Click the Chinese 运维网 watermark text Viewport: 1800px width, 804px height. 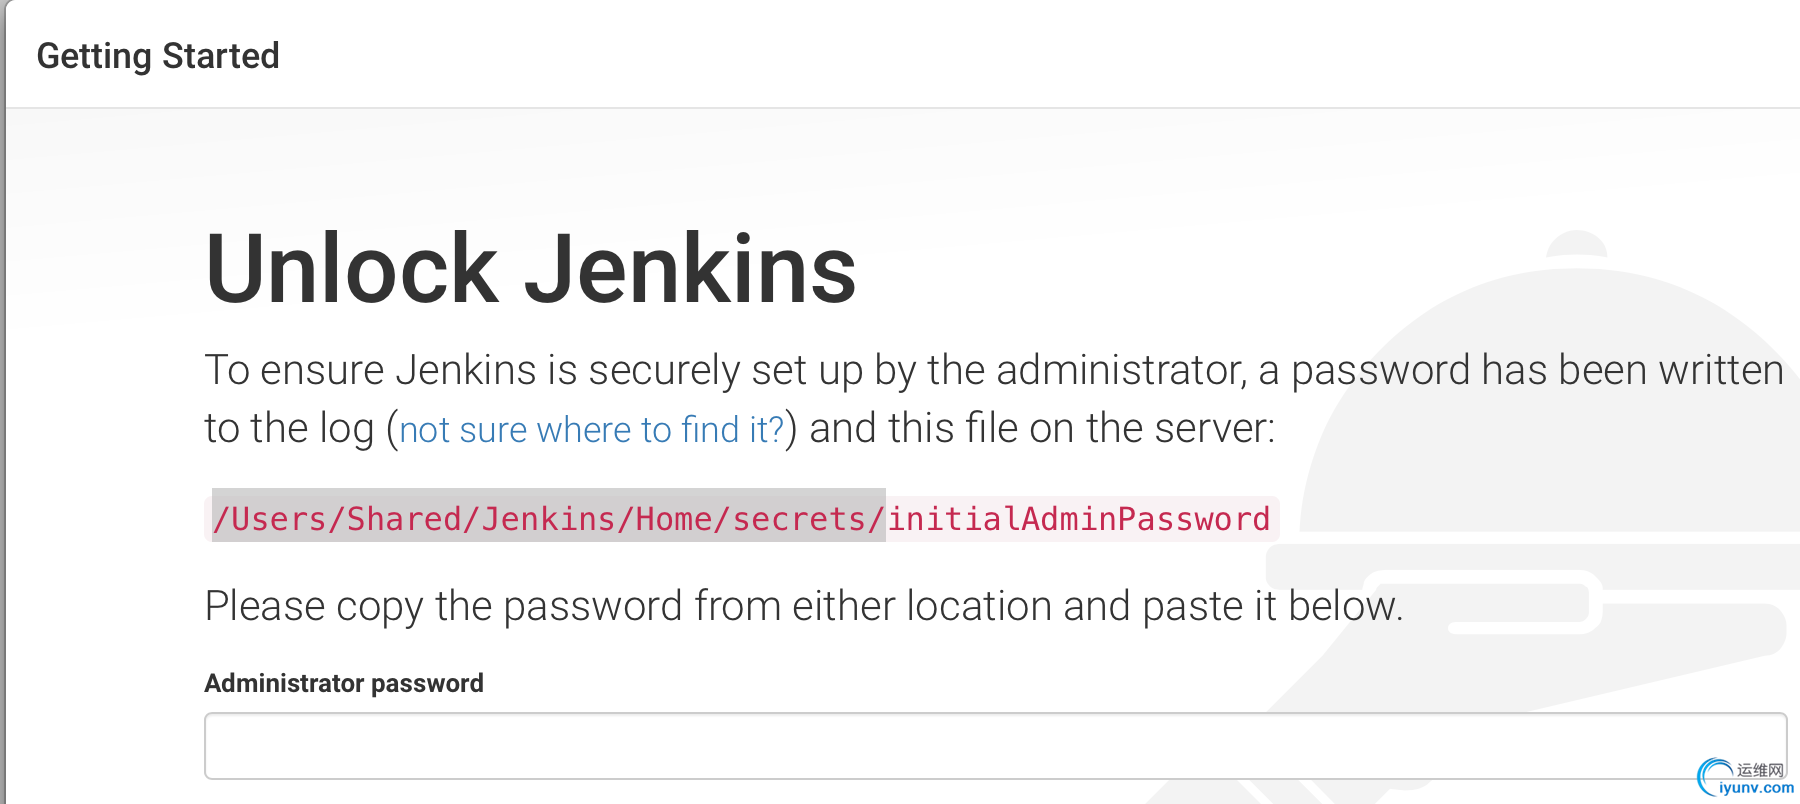(1760, 770)
